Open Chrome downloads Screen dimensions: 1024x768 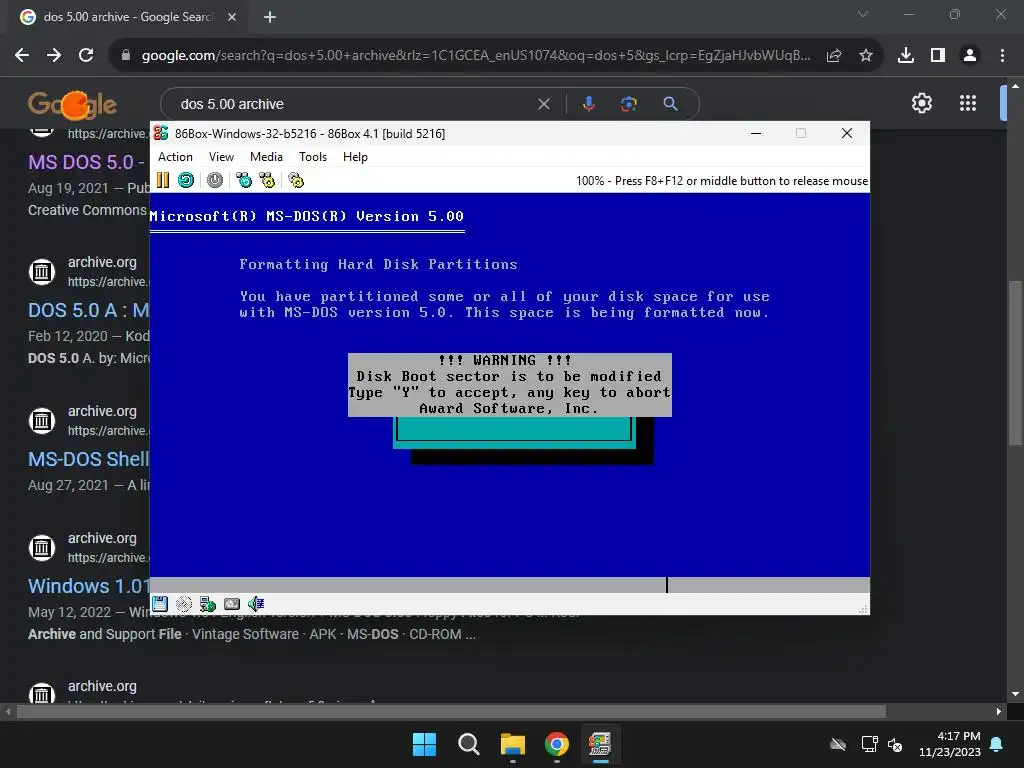(x=906, y=56)
